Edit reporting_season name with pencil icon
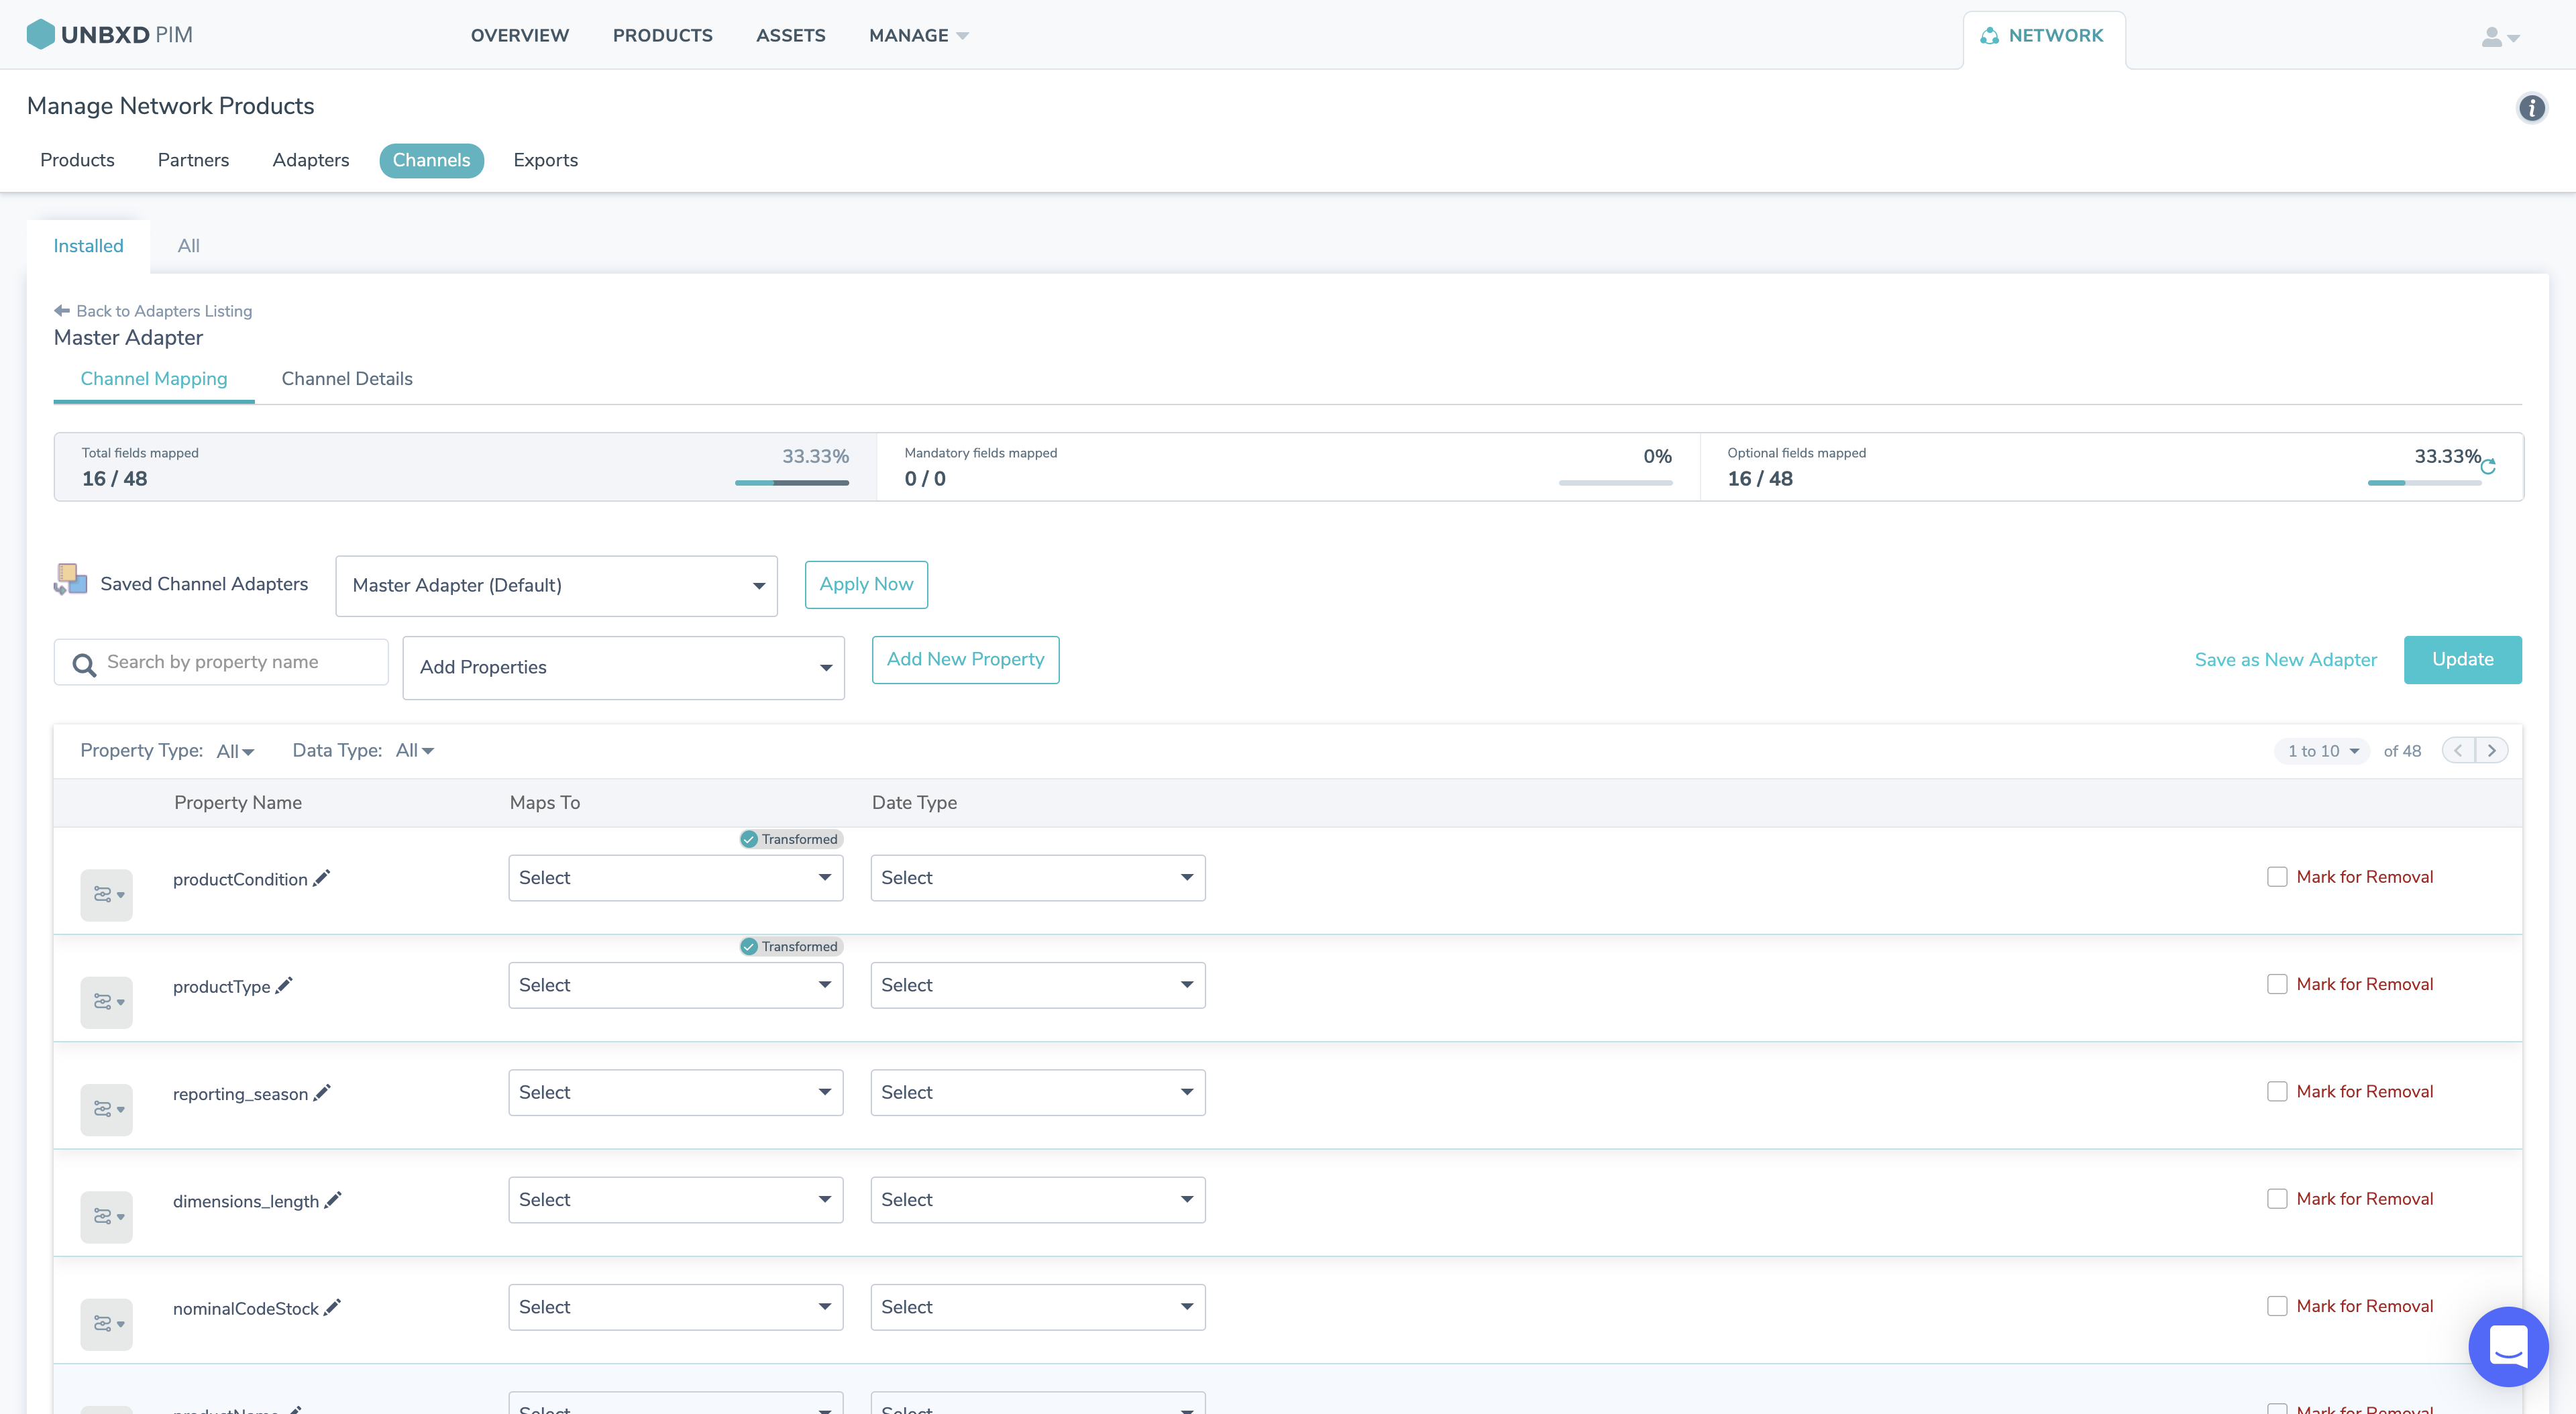The height and width of the screenshot is (1414, 2576). click(x=321, y=1093)
